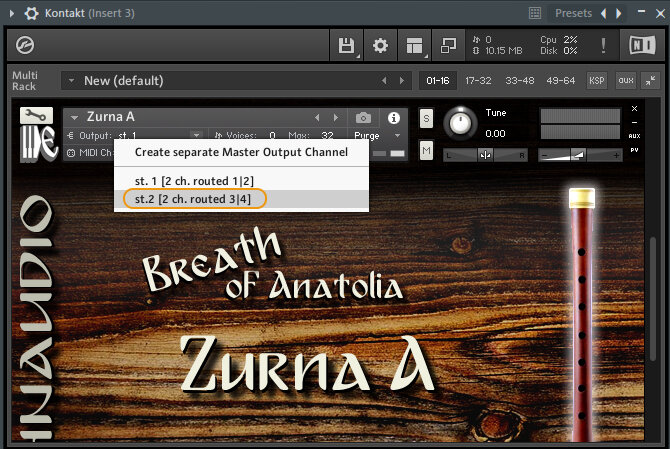The image size is (670, 449).
Task: Select the next preset arrow
Action: 618,13
